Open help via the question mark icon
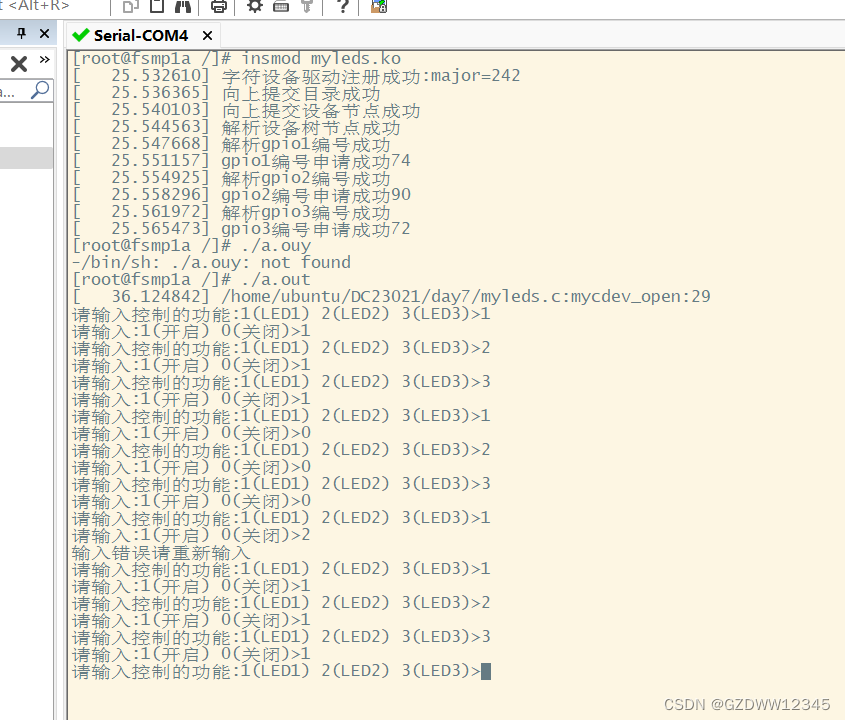This screenshot has width=845, height=720. (343, 8)
